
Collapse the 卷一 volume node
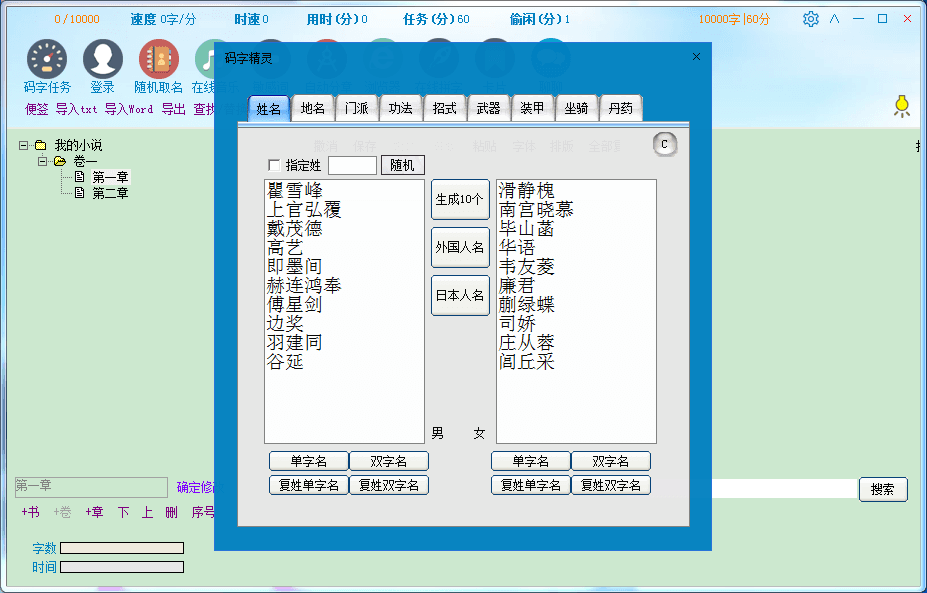point(42,161)
